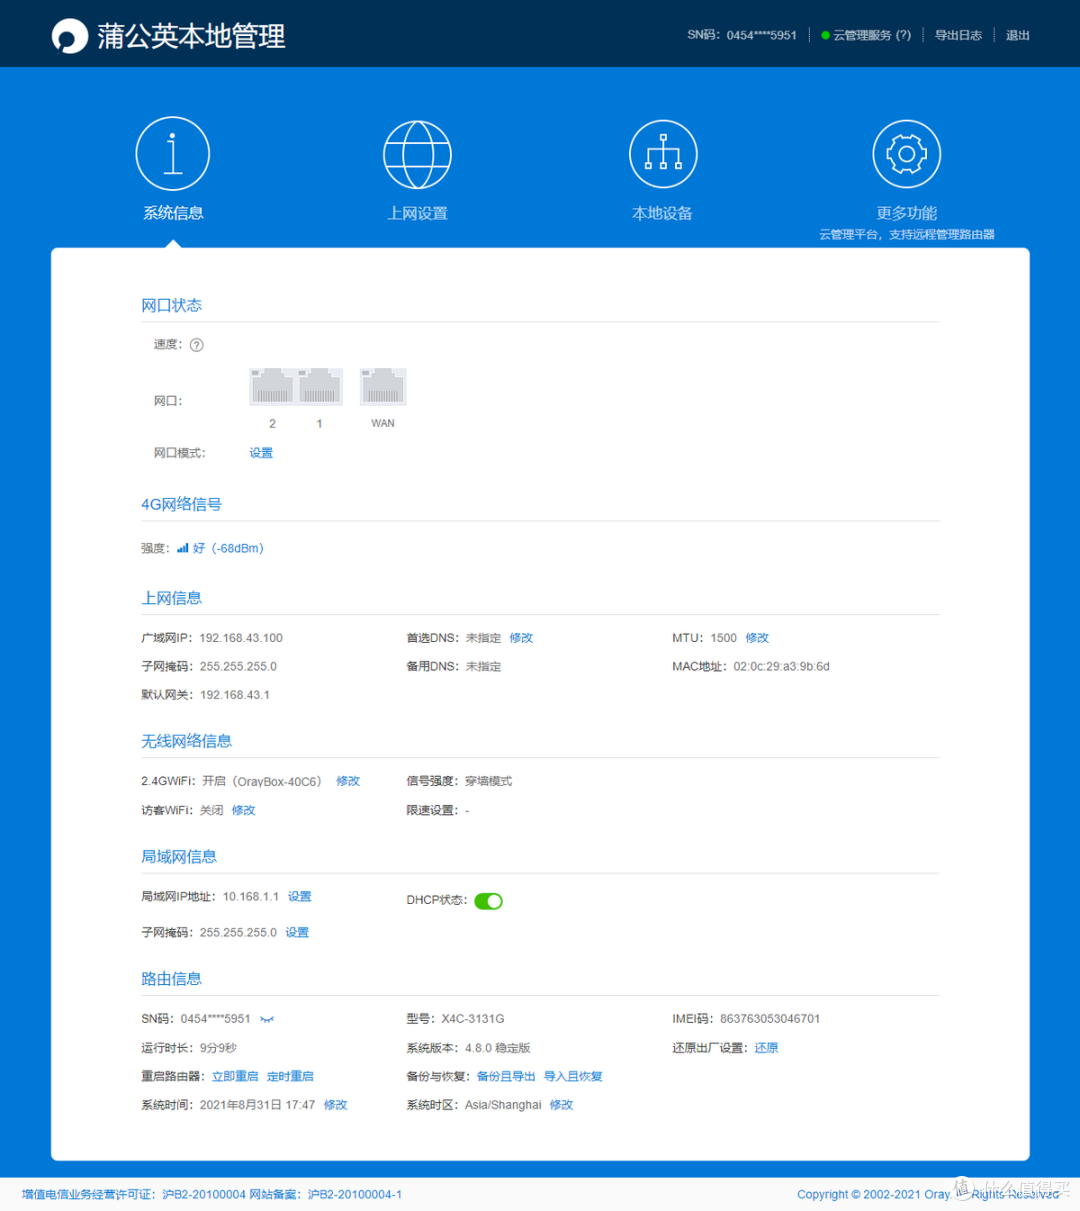
Task: Click MAC地址 value 02:0c:29:a3:9b:6d
Action: pyautogui.click(x=782, y=667)
